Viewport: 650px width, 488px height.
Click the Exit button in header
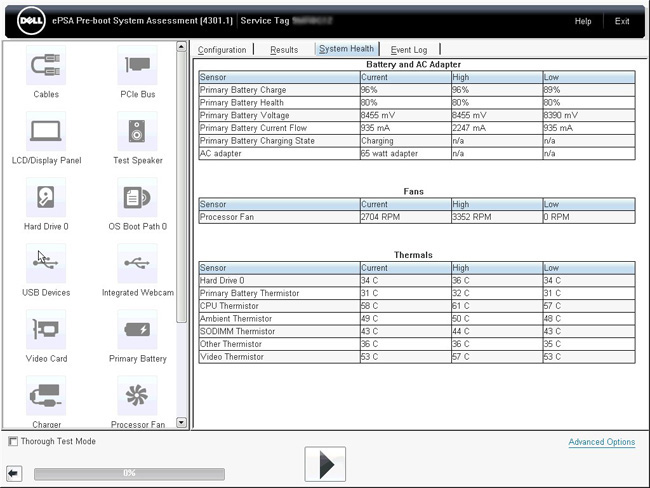622,21
